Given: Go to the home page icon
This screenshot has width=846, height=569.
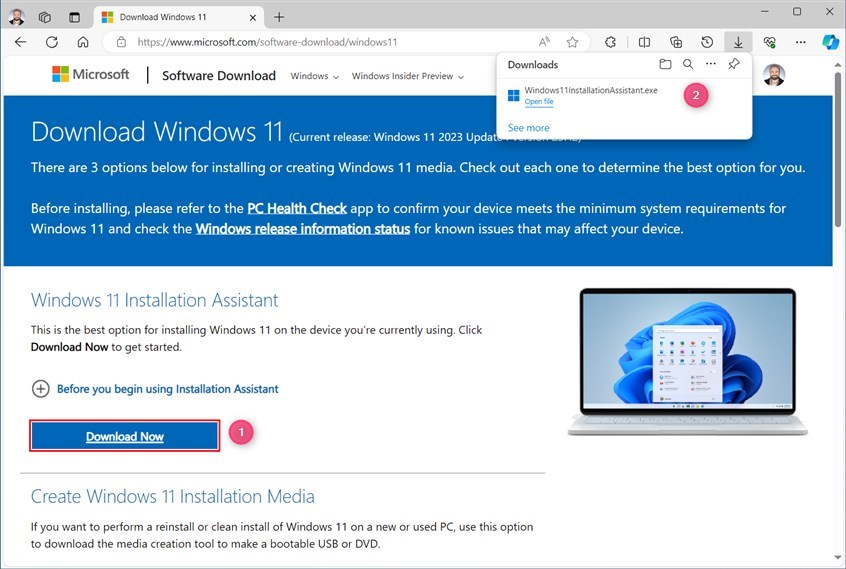Looking at the screenshot, I should (x=83, y=42).
